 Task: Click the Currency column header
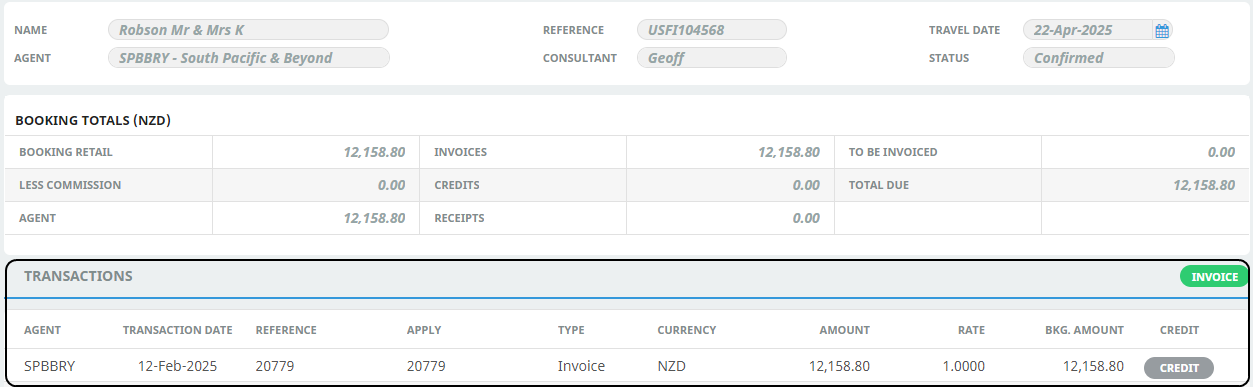click(687, 330)
